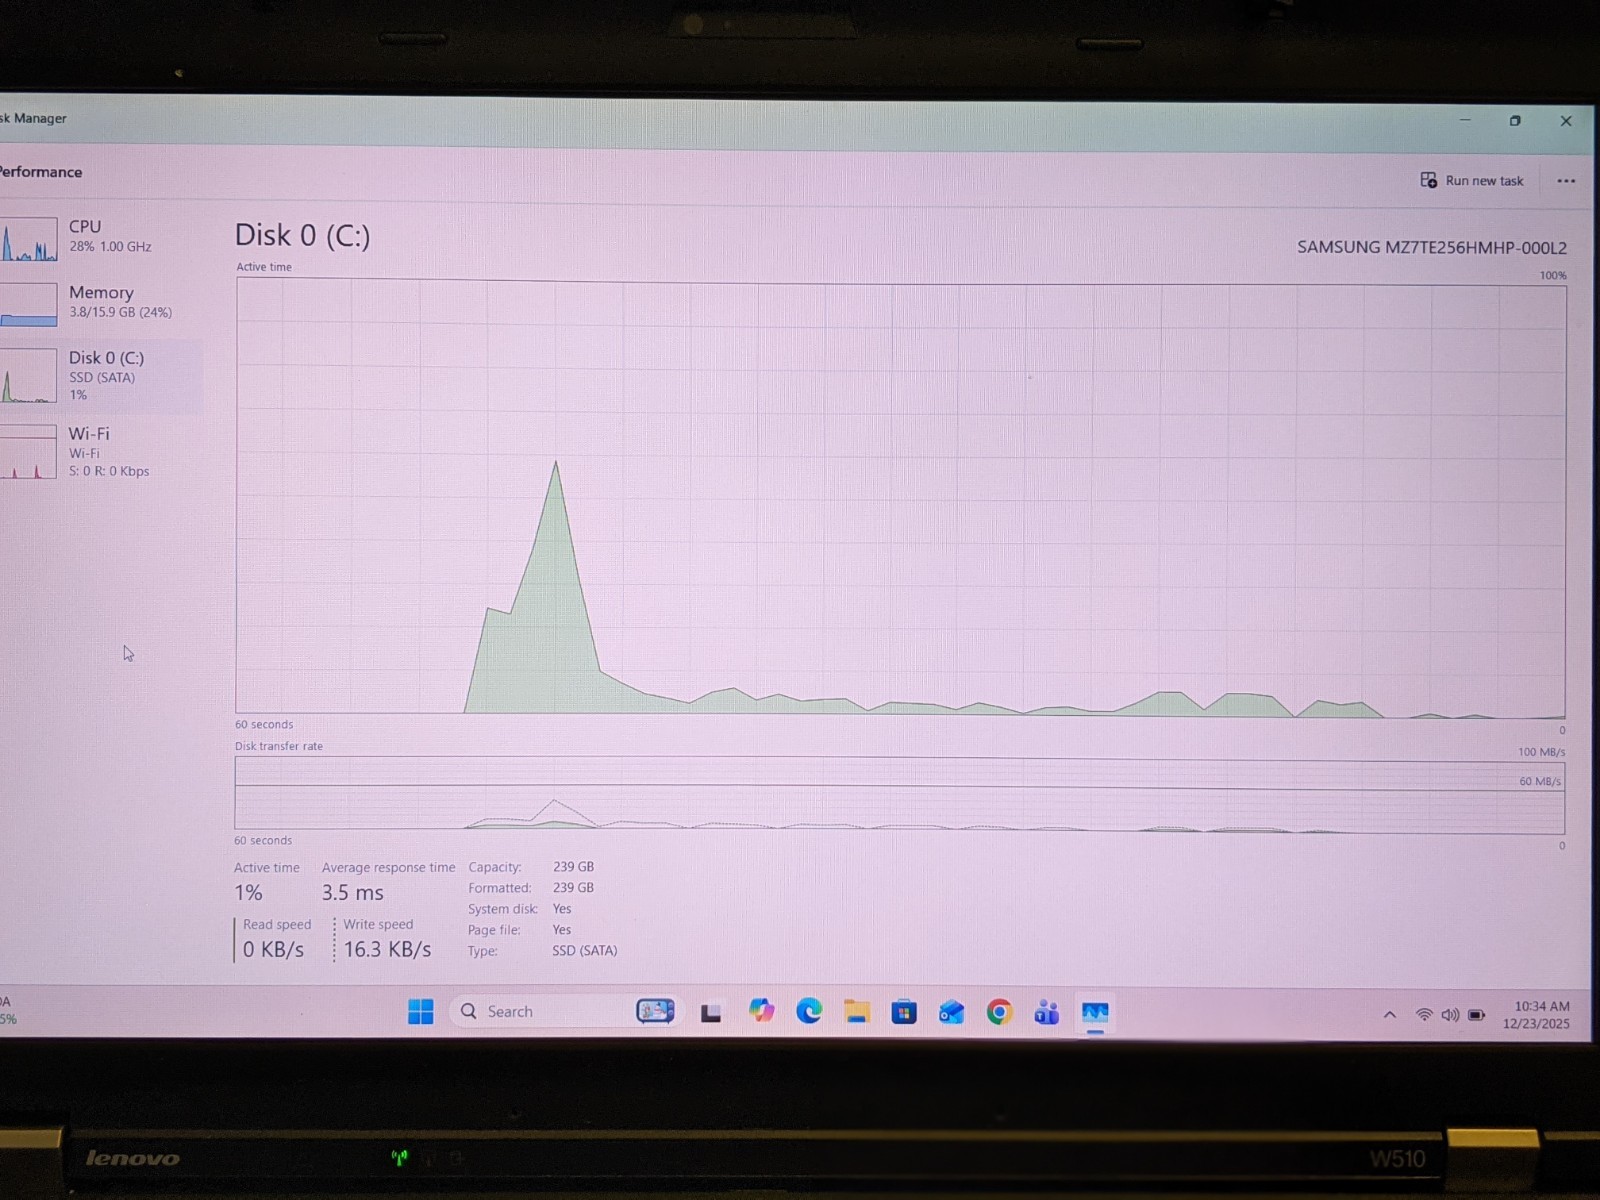Open File Explorer from the taskbar

[x=856, y=1012]
